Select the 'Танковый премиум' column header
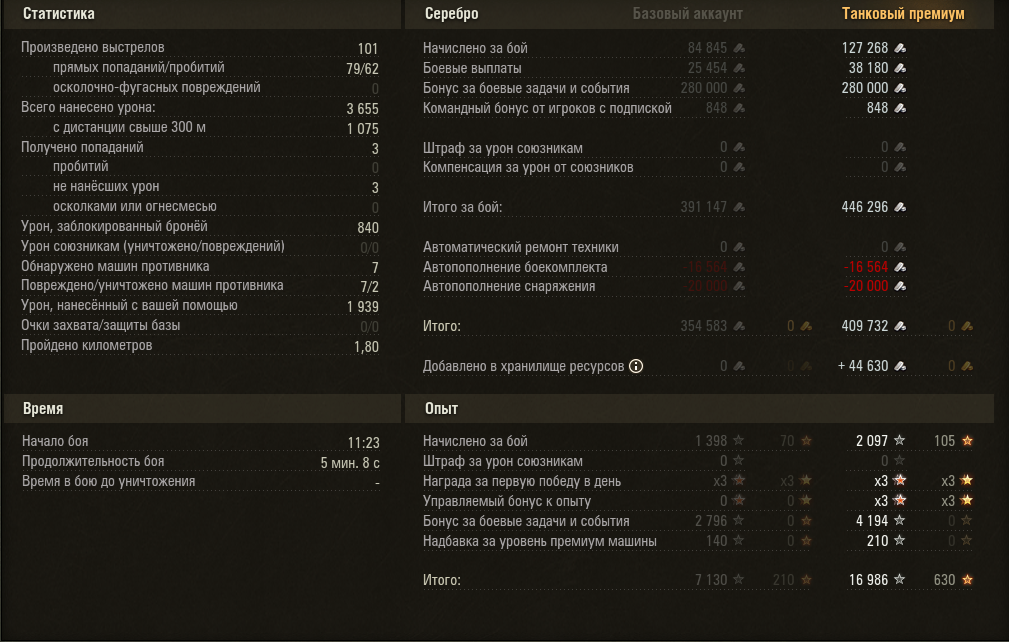Screen dimensions: 1009x642 (x=903, y=14)
